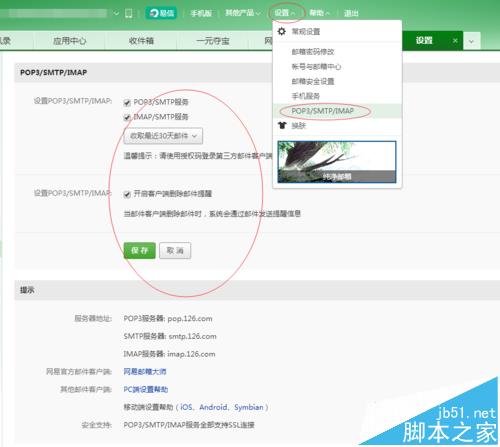Screen dimensions: 500x447
Task: Click 退出 to log out
Action: tap(351, 13)
